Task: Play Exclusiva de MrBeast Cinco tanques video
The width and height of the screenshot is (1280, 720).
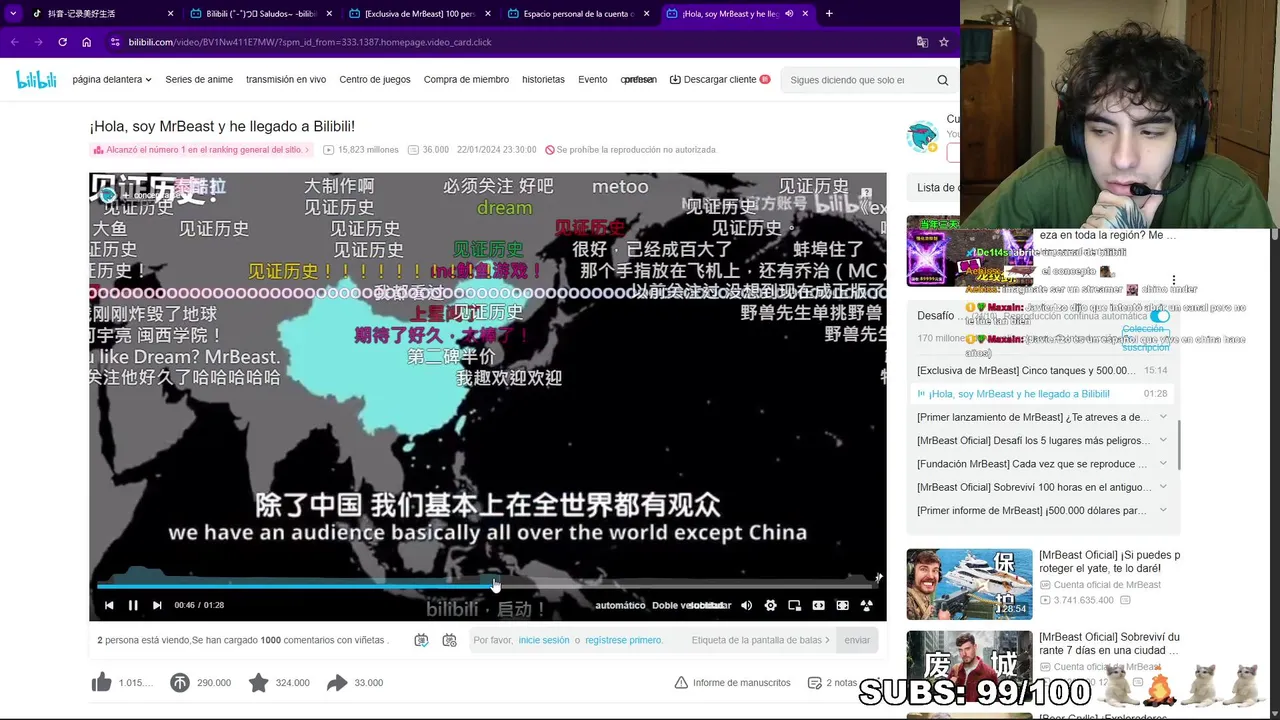Action: (x=1042, y=370)
